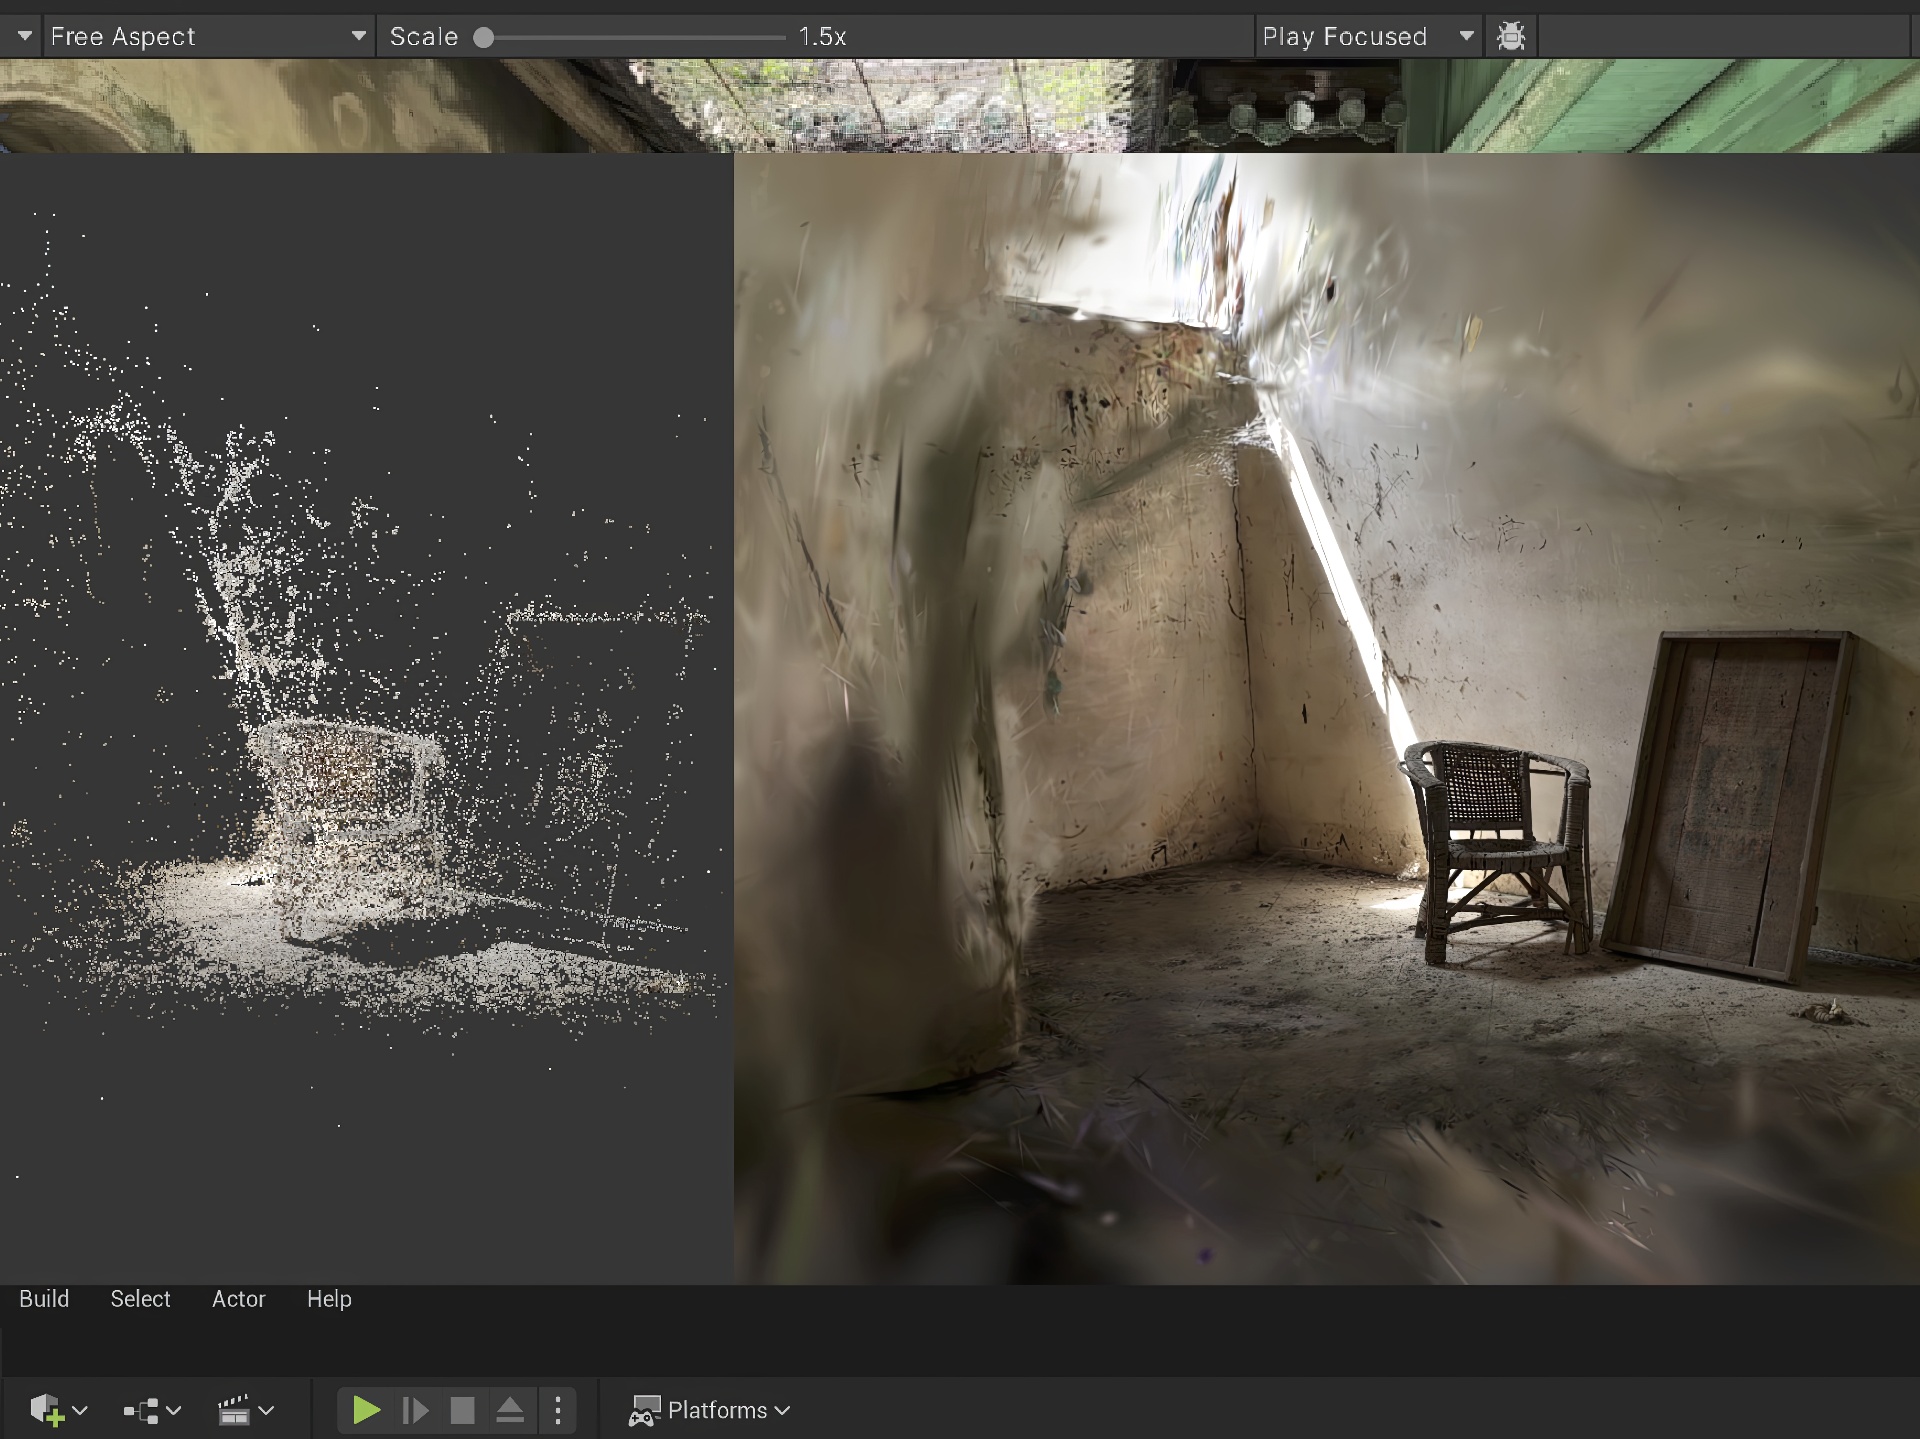Toggle the bug debugger icon
This screenshot has height=1439, width=1920.
(1511, 37)
